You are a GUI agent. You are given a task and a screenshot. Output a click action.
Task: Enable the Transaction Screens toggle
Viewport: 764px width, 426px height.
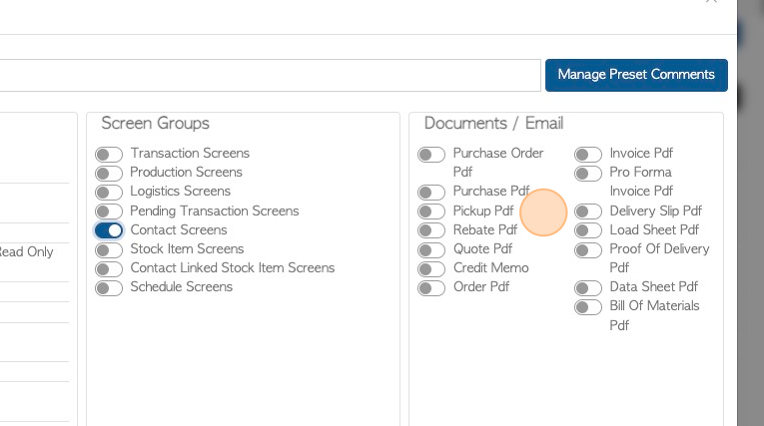pos(109,155)
